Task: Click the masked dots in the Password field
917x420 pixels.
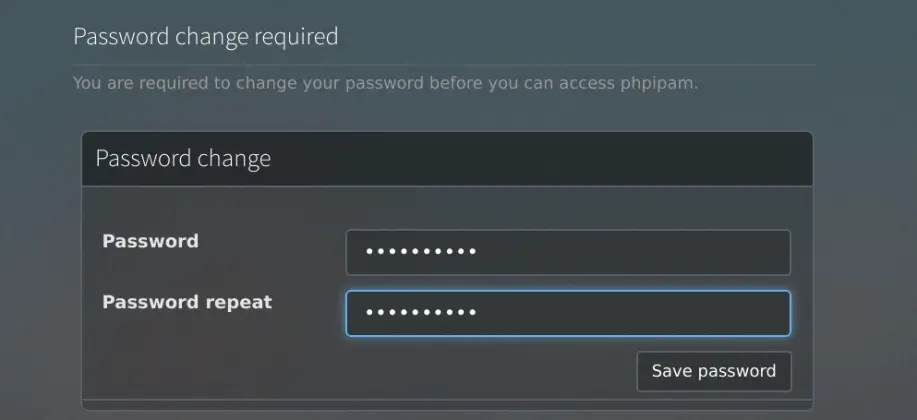Action: tap(420, 252)
